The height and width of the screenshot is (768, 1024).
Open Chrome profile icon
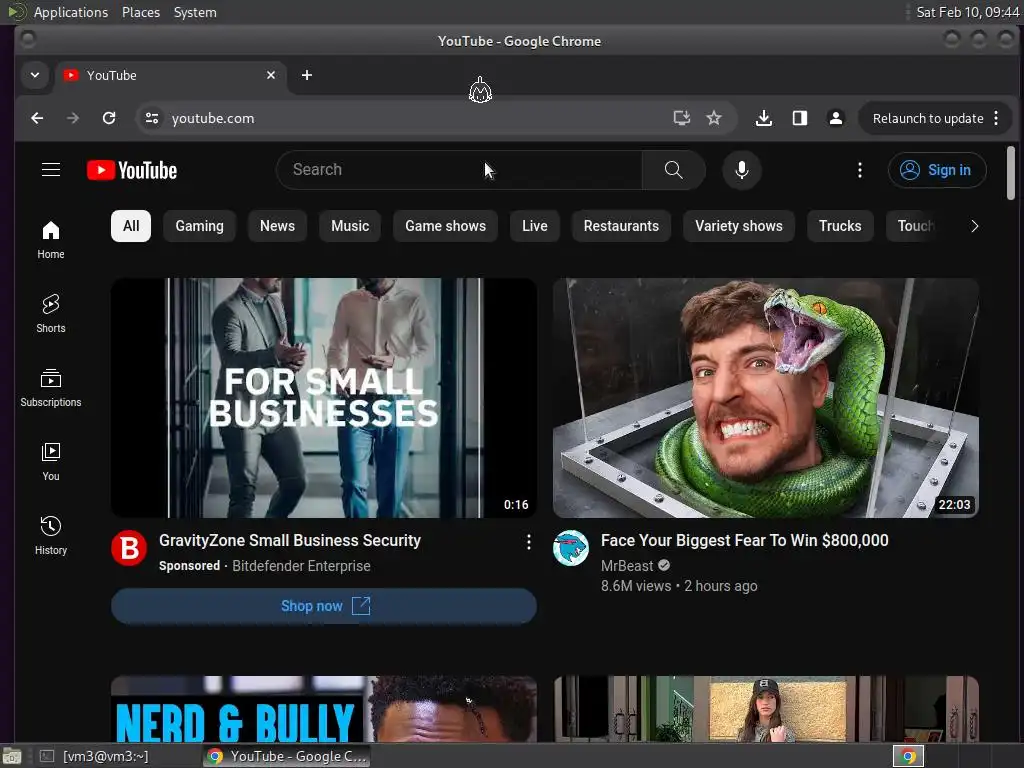(835, 118)
